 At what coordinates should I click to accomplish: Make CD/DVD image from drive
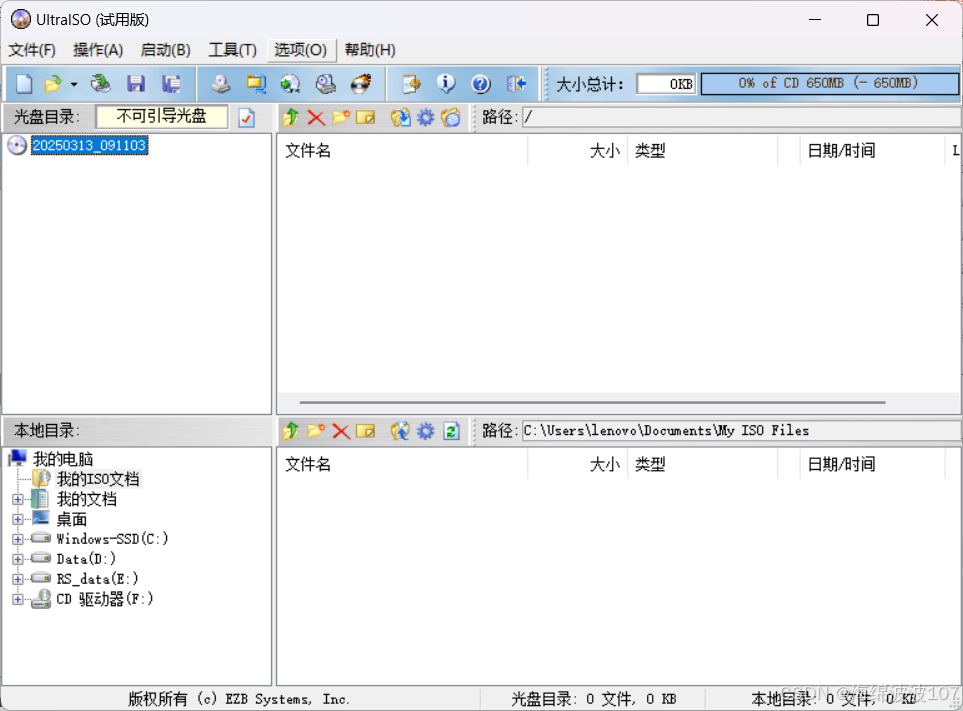coord(220,84)
